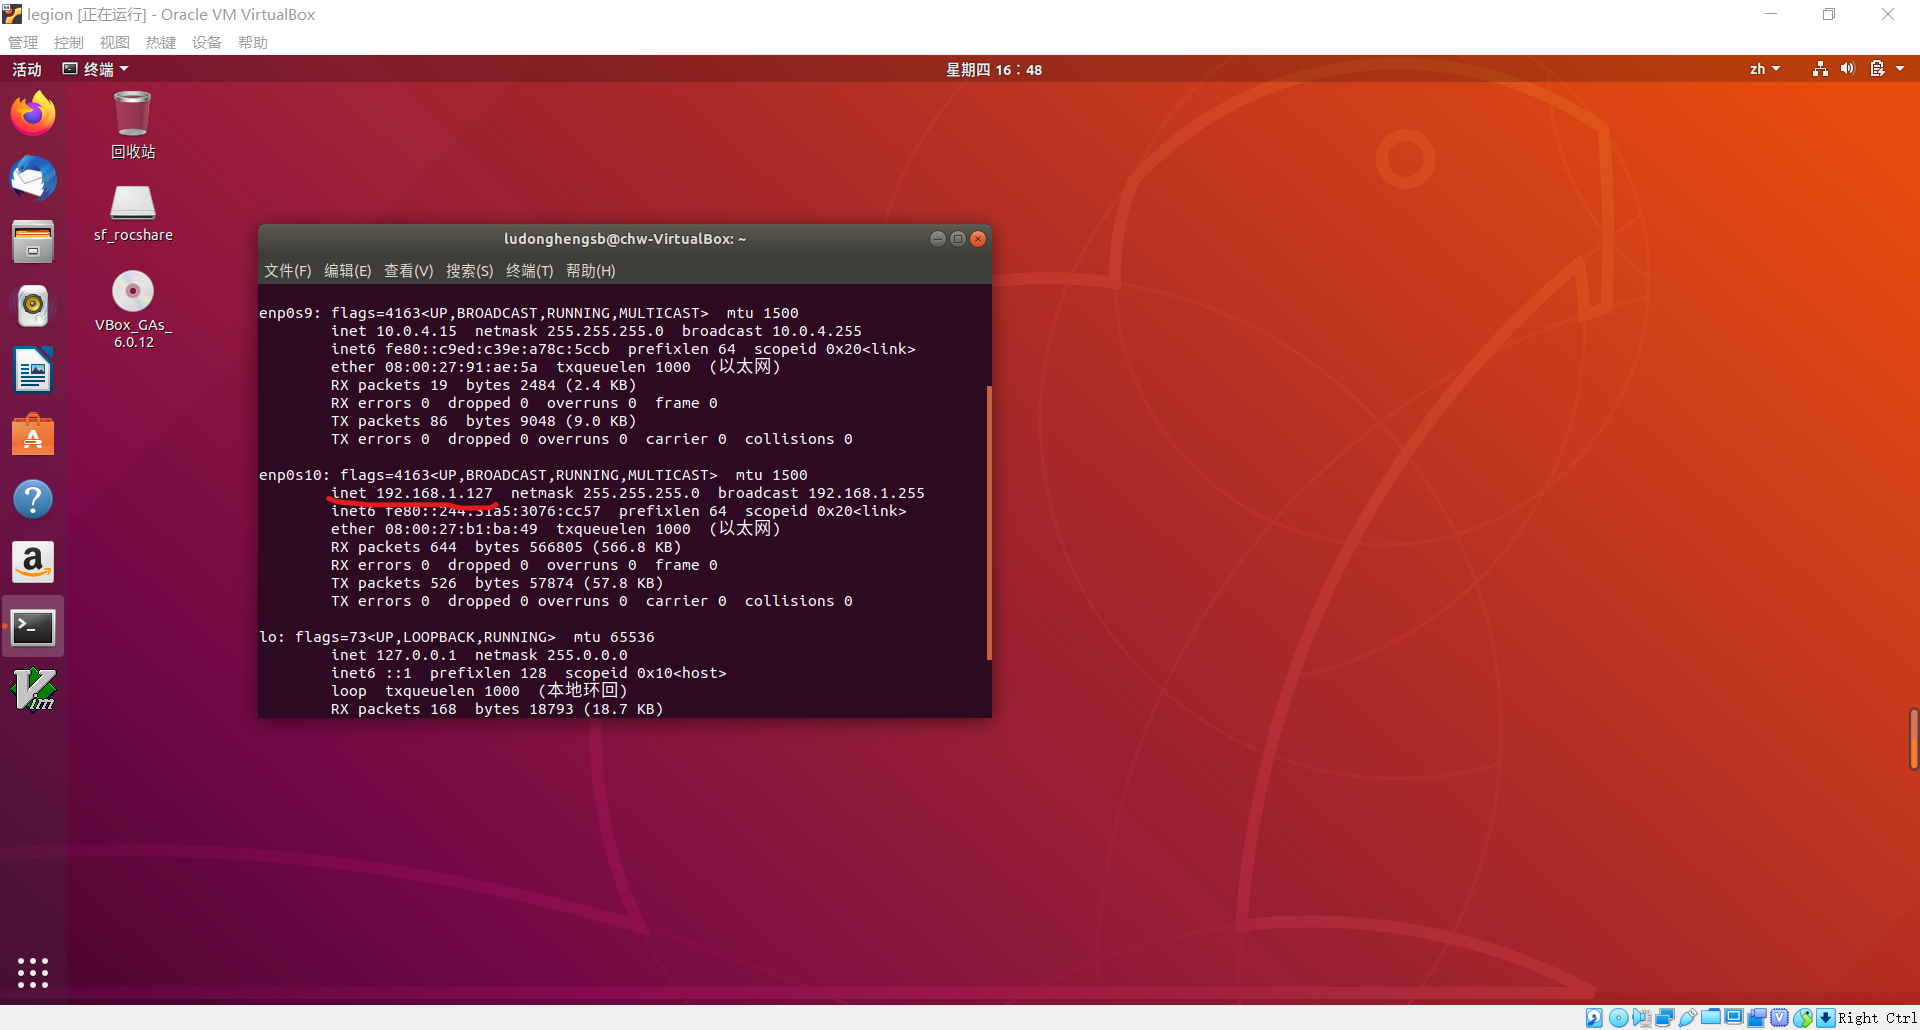Click the recording status bar icon
This screenshot has width=1920, height=1030.
pyautogui.click(x=1757, y=1018)
